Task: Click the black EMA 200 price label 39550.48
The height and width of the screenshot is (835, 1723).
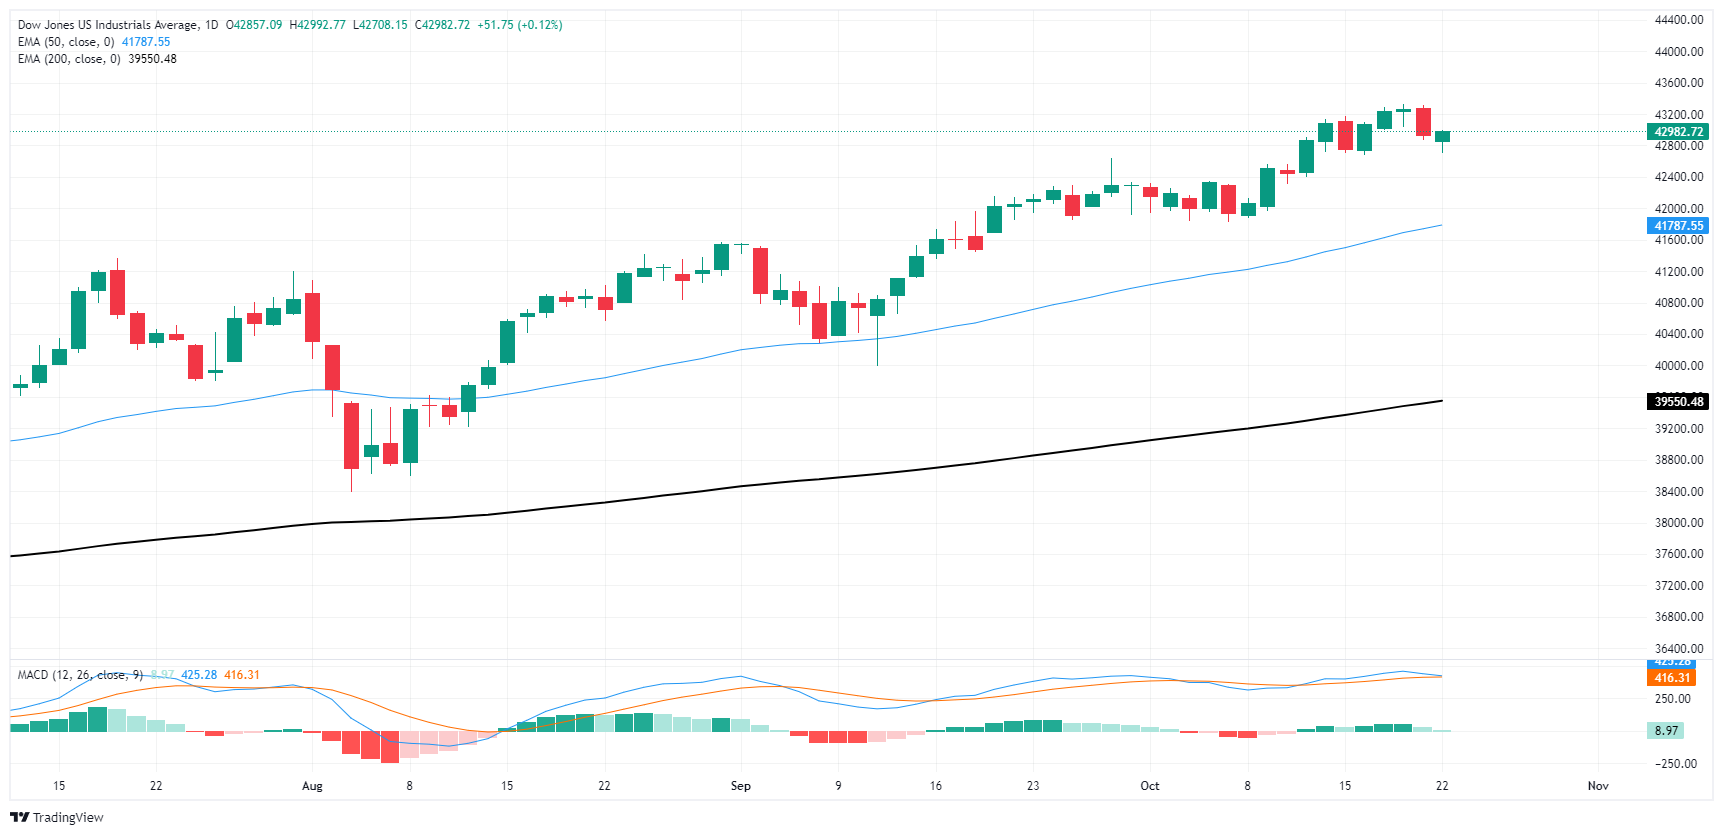Action: [1678, 402]
